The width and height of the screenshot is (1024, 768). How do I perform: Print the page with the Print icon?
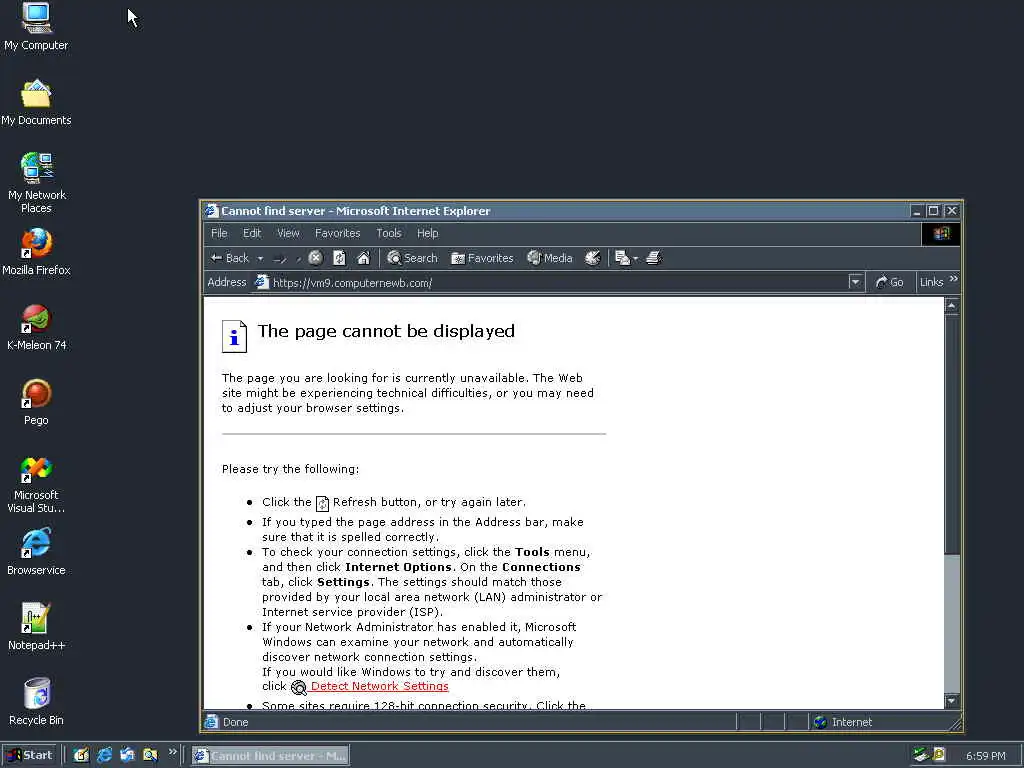654,258
